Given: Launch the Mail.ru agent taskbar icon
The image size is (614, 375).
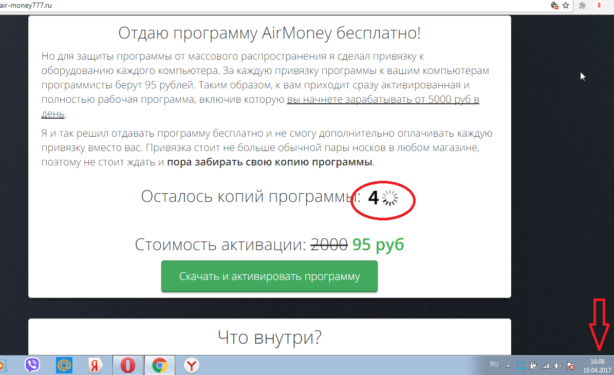Looking at the screenshot, I should 64,365.
